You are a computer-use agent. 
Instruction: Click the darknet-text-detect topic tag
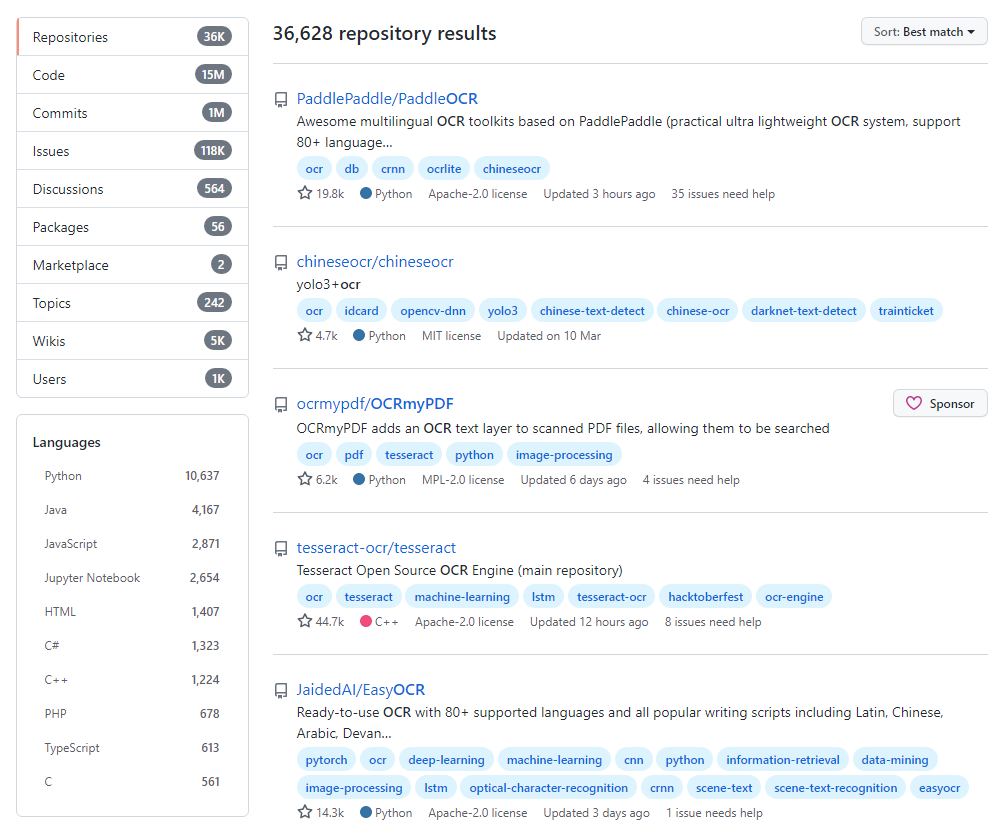pos(804,311)
